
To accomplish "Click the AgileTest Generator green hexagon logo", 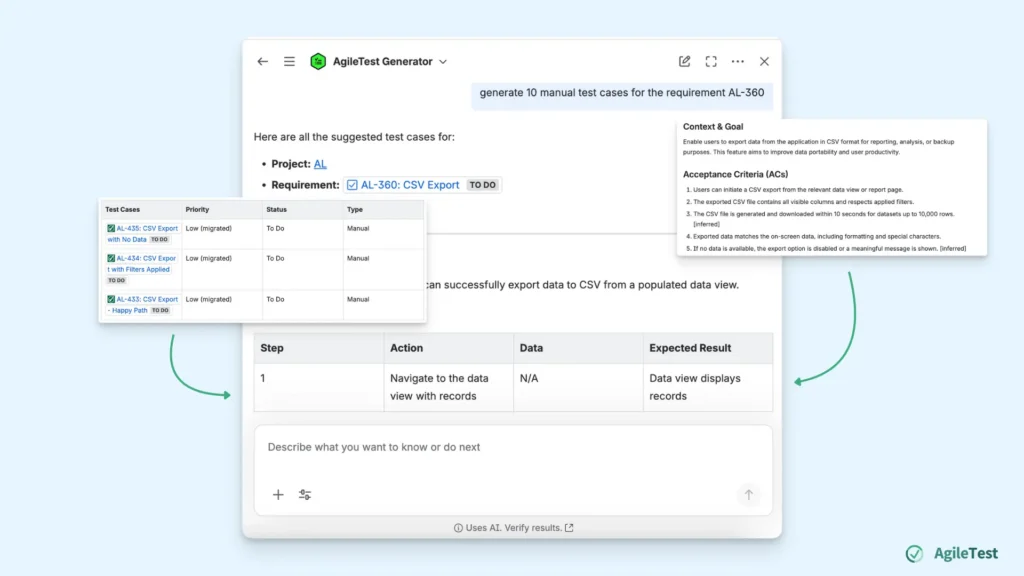I will click(318, 61).
